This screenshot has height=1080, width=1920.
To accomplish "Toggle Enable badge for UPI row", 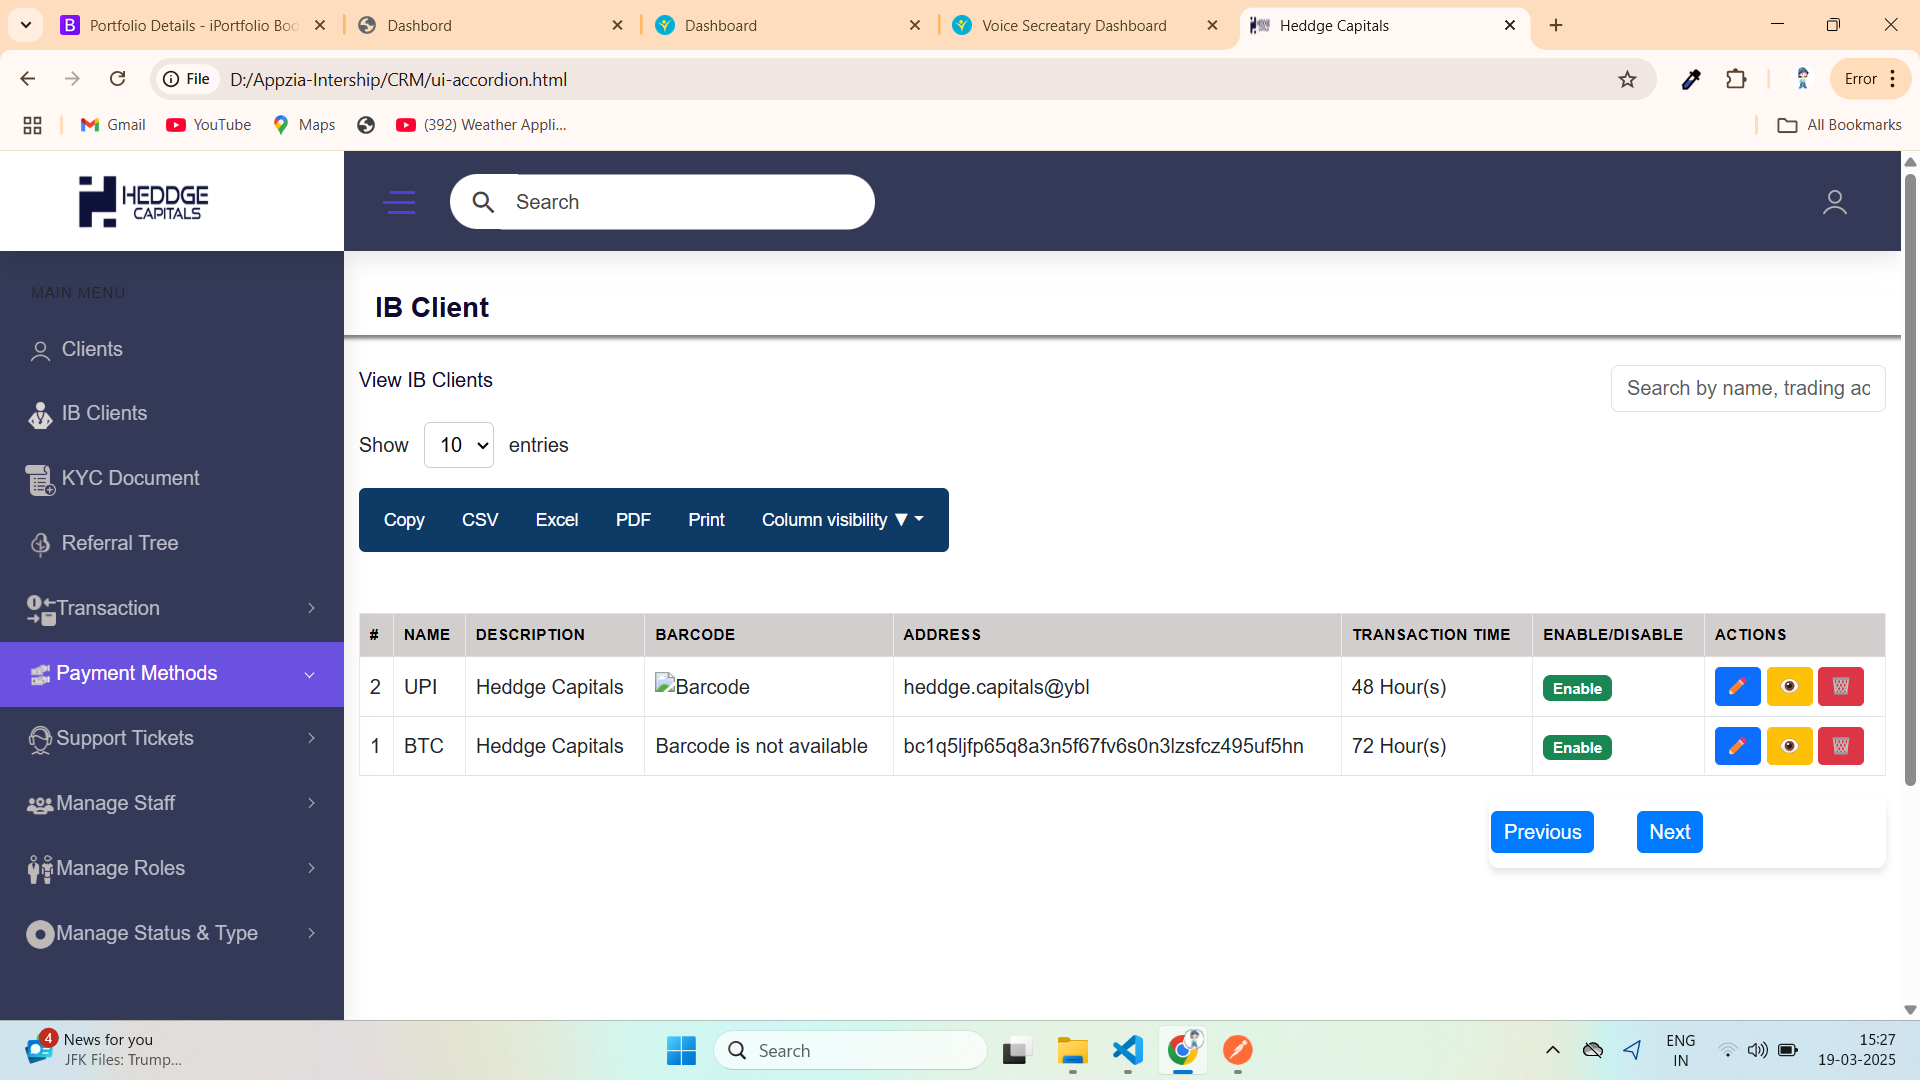I will coord(1577,688).
